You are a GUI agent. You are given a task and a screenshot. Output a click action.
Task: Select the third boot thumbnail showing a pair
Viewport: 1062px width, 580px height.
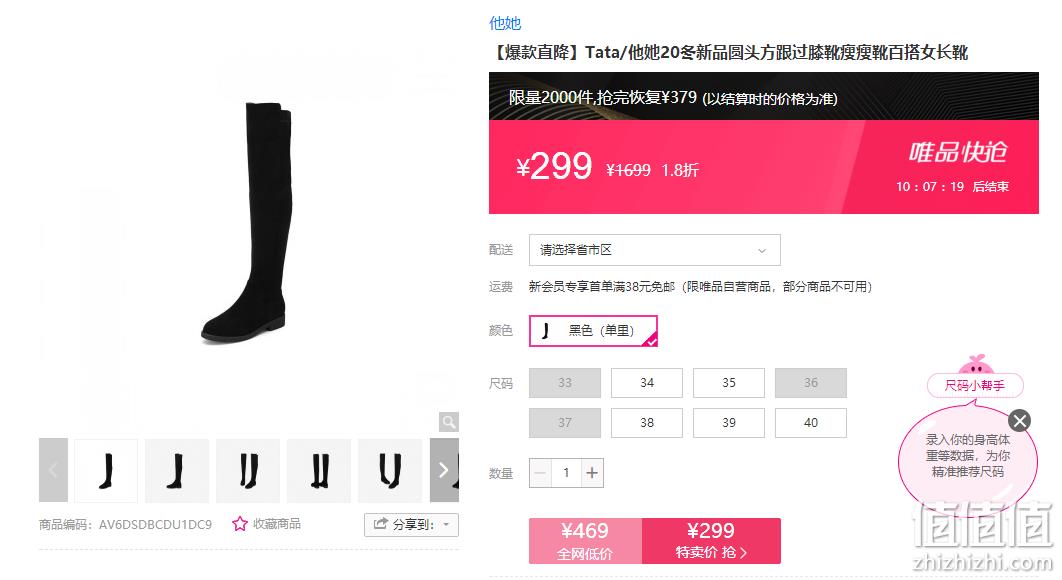point(248,470)
